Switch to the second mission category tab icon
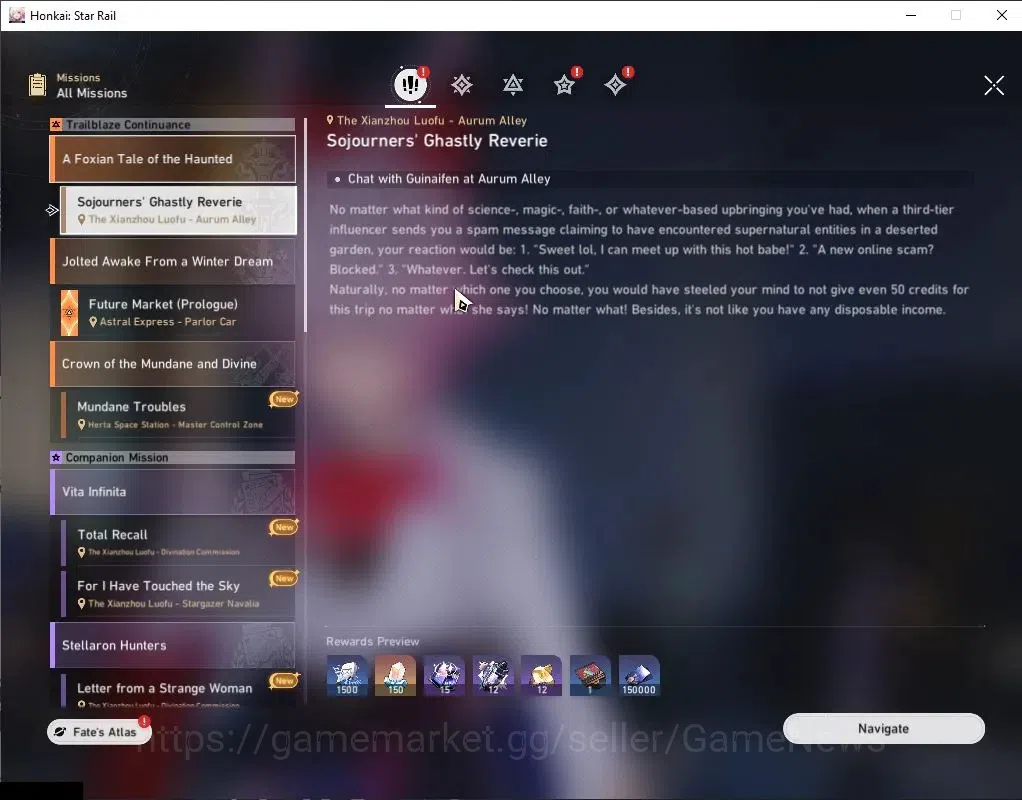The width and height of the screenshot is (1022, 800). (461, 85)
